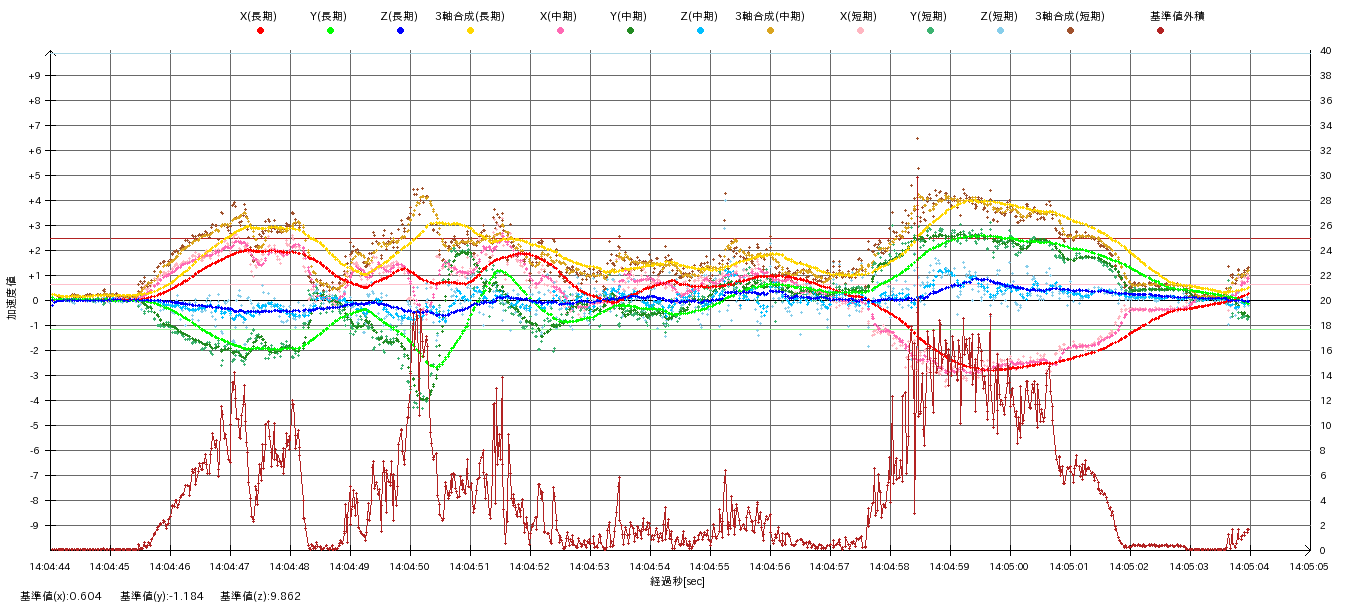
Task: Toggle the Y(長期) bright green legend marker
Action: (x=330, y=31)
